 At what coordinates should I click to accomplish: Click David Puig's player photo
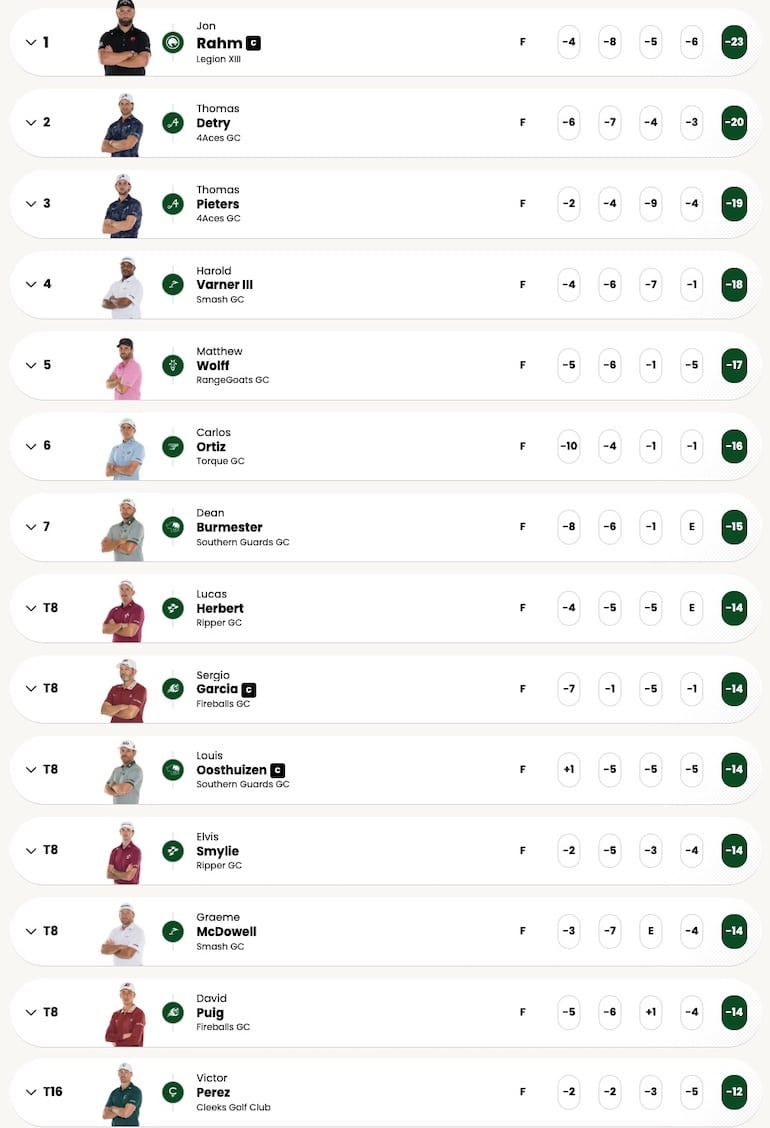124,1014
